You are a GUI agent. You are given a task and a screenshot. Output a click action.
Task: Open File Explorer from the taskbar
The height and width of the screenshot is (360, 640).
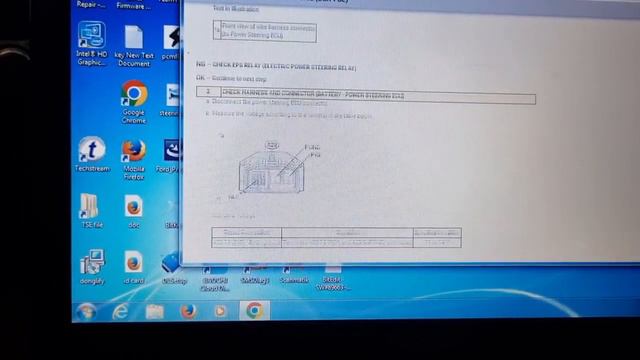(x=155, y=312)
